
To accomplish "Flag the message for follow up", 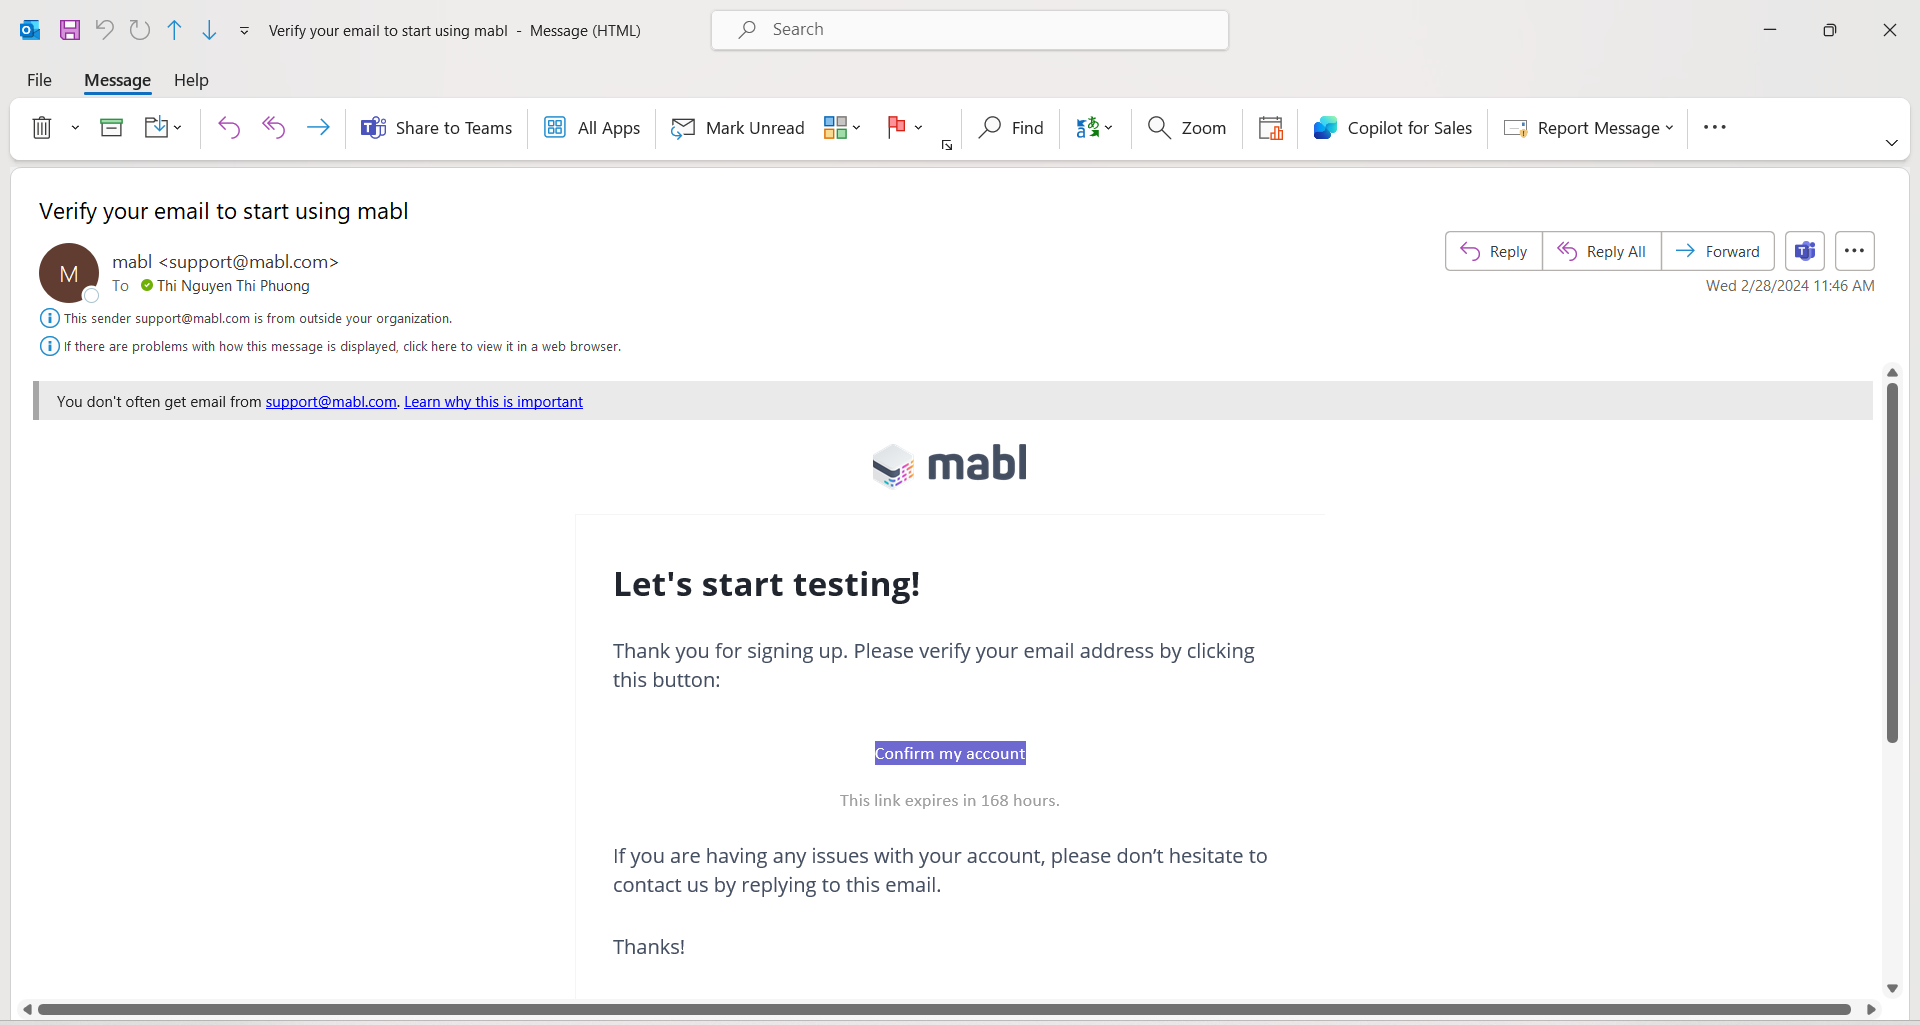I will point(897,127).
